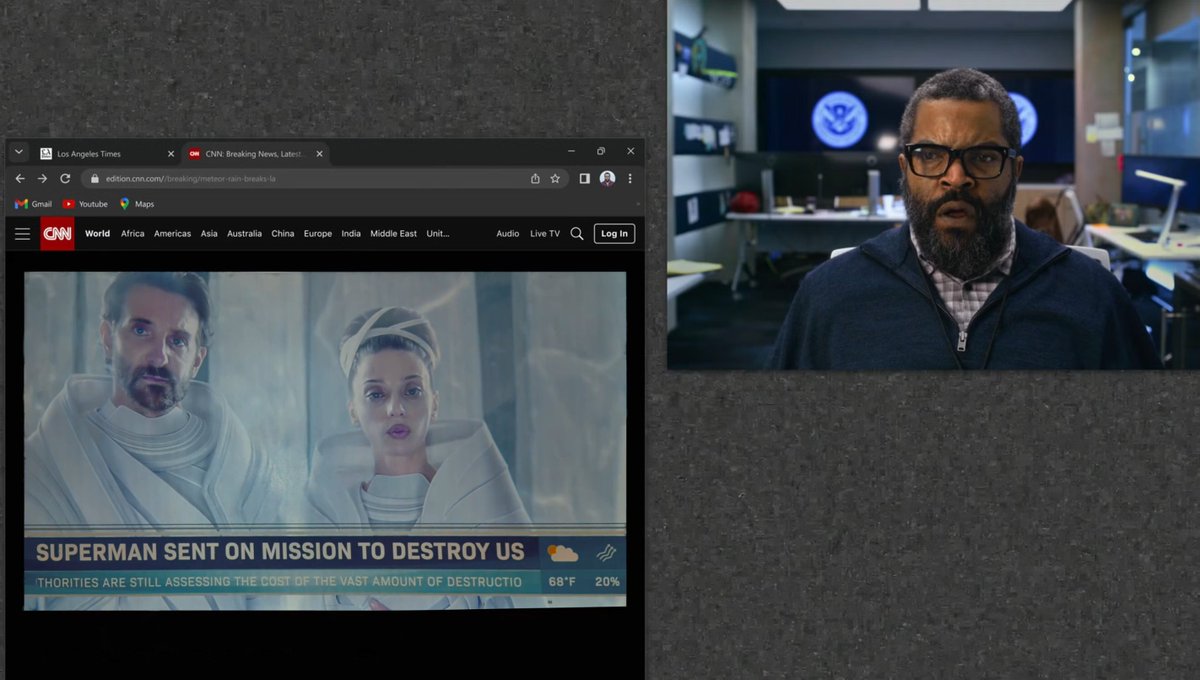Close the Los Angeles Times tab
The height and width of the screenshot is (680, 1200).
tap(170, 153)
